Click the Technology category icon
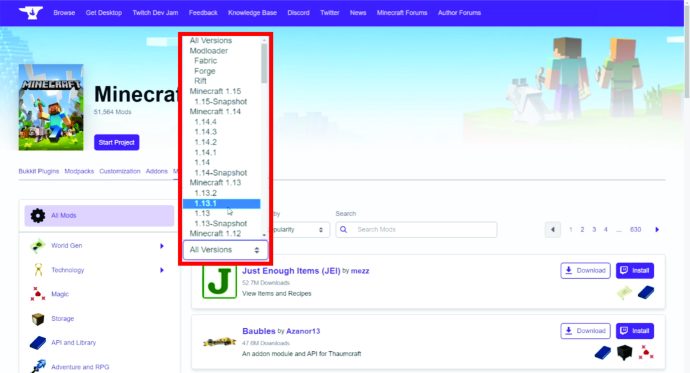The width and height of the screenshot is (690, 373). pyautogui.click(x=38, y=270)
